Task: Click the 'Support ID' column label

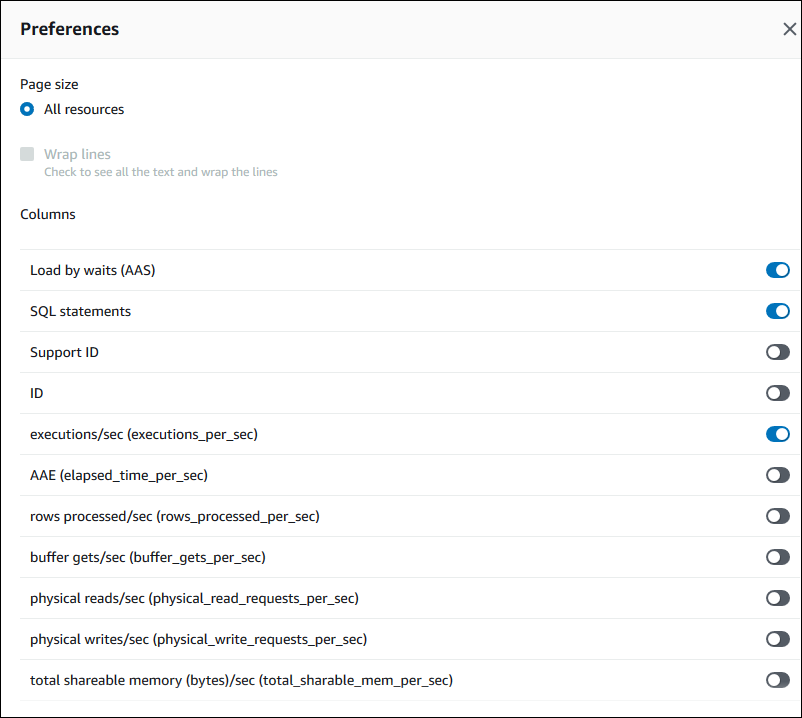Action: coord(64,352)
